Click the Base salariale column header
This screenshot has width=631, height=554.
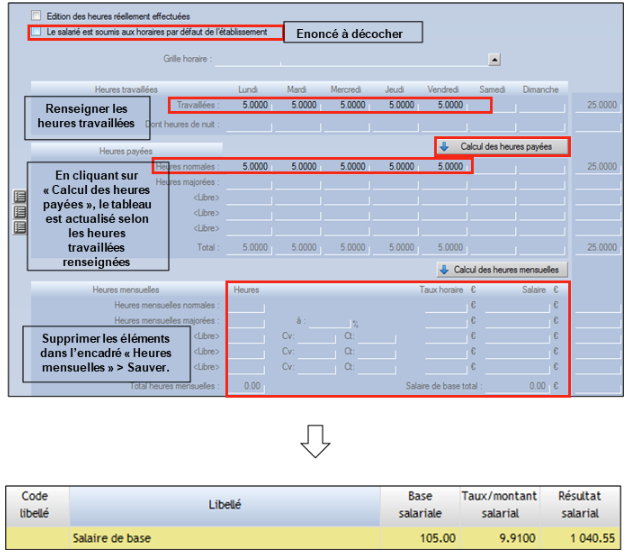(420, 505)
